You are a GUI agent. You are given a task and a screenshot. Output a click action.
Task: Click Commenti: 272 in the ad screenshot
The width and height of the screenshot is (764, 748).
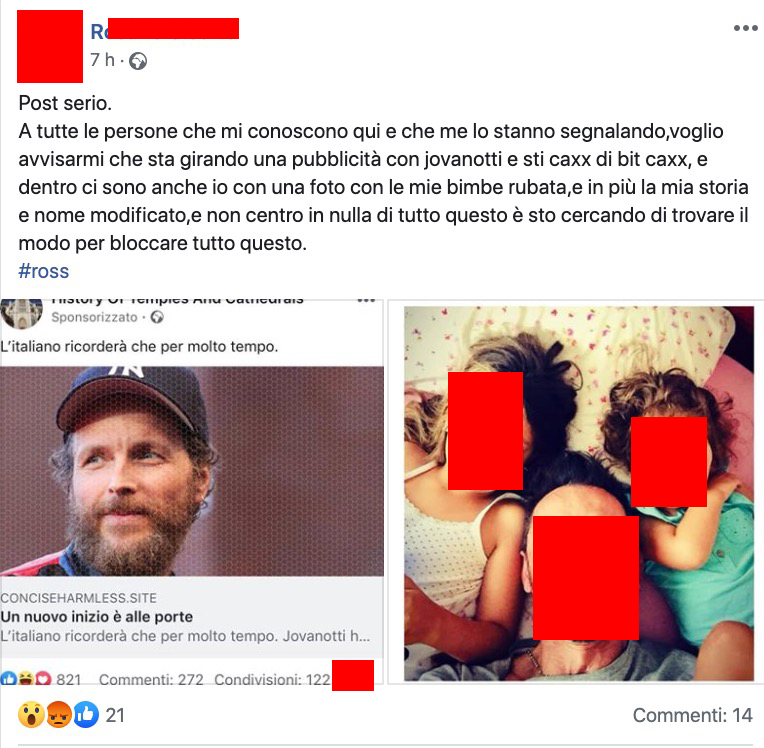coord(151,679)
